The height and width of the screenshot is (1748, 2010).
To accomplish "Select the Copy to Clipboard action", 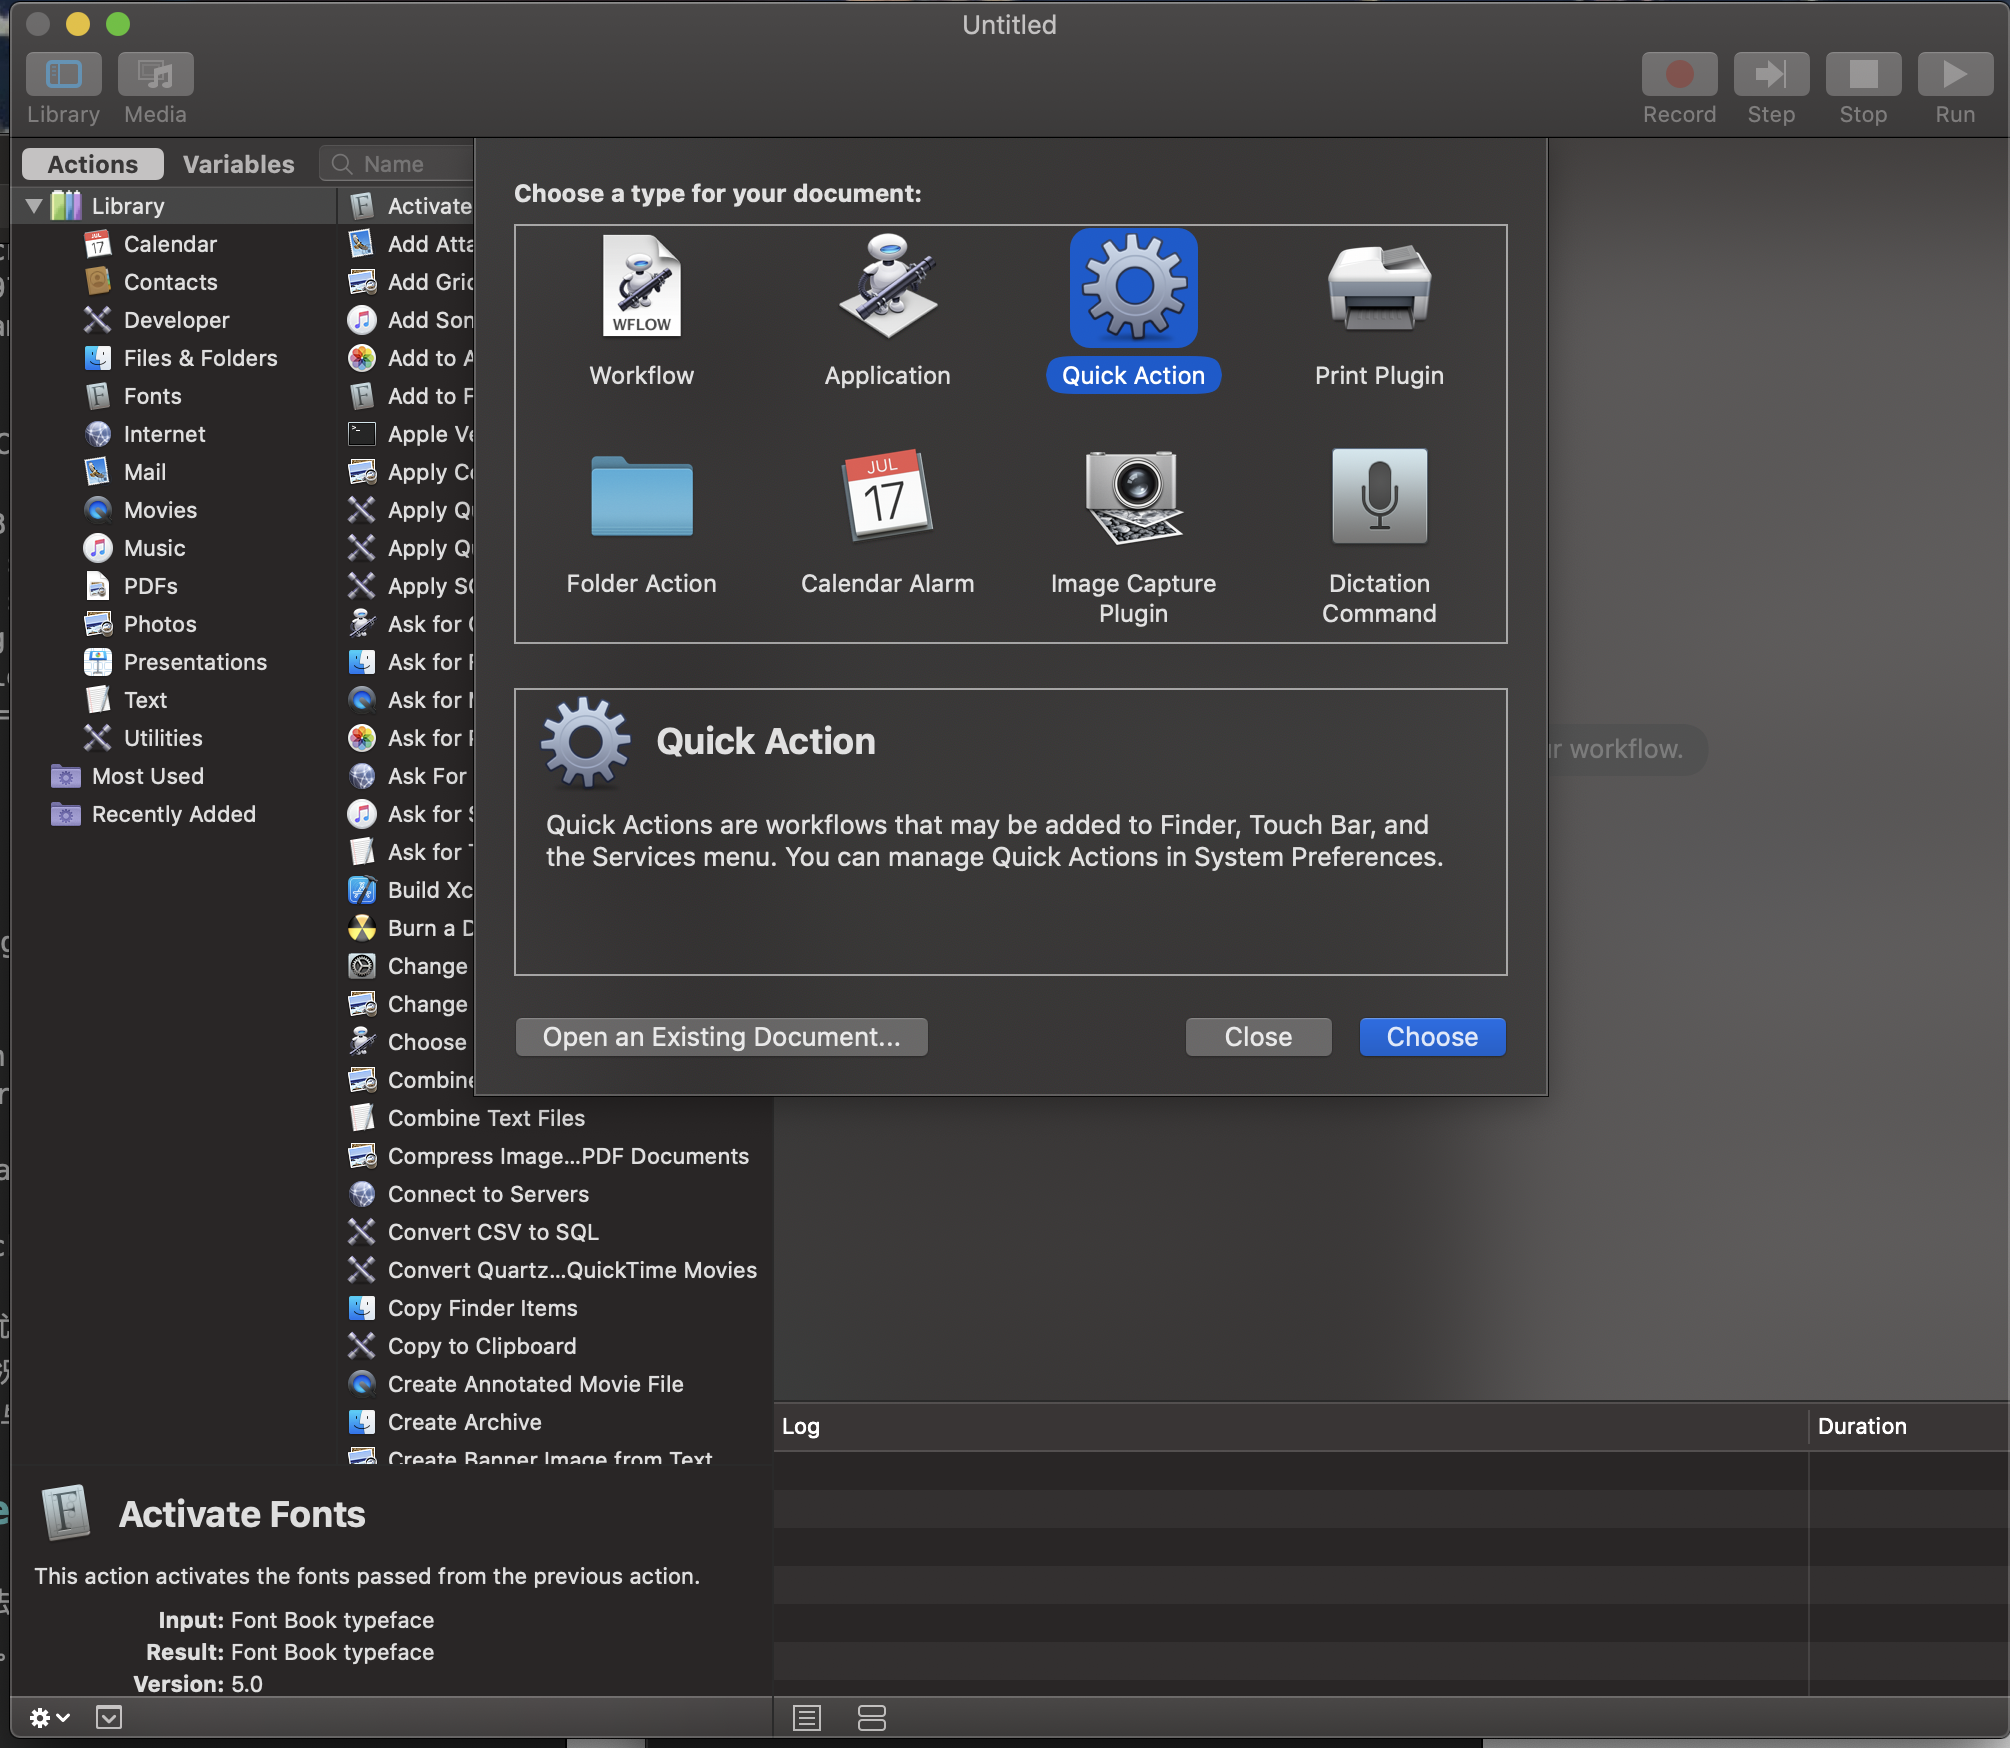I will coord(482,1346).
